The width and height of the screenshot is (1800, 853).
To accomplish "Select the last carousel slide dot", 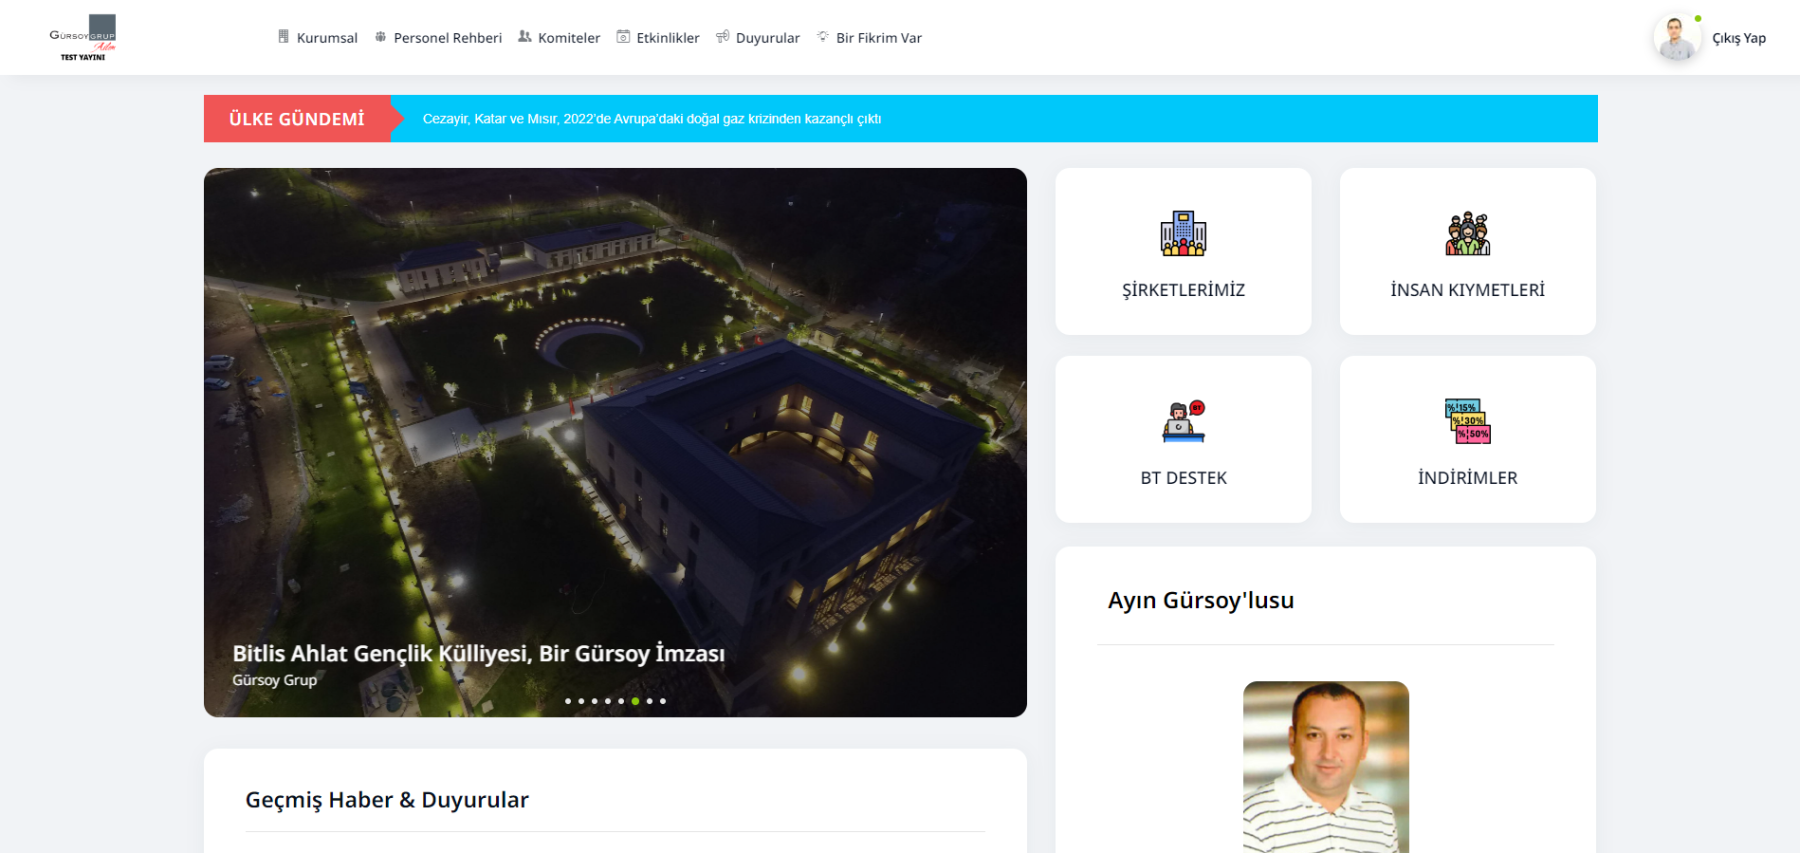I will (663, 701).
